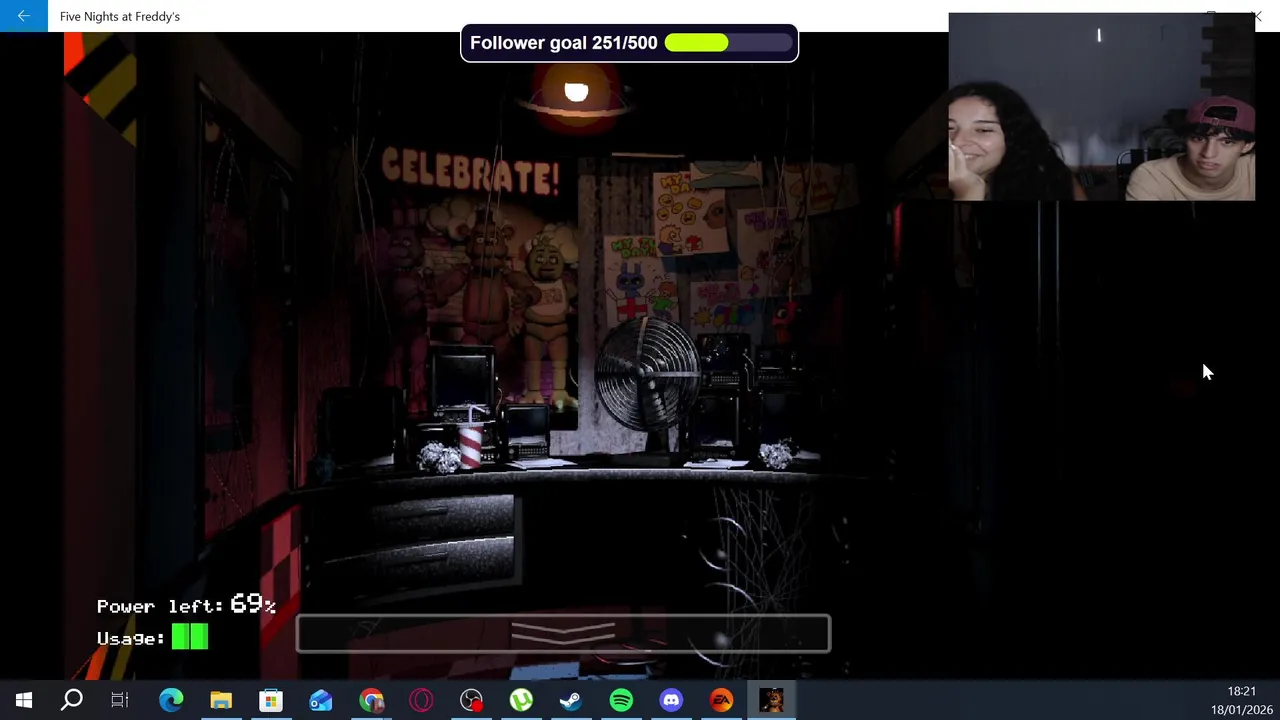The height and width of the screenshot is (720, 1280).
Task: Click the "Five Nights at Freddy's" window title
Action: point(120,16)
